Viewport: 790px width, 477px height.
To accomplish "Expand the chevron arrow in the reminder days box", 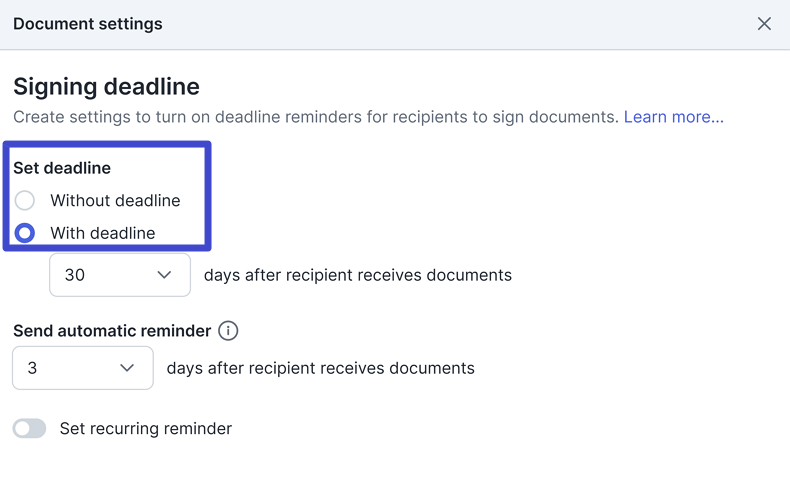I will [127, 368].
